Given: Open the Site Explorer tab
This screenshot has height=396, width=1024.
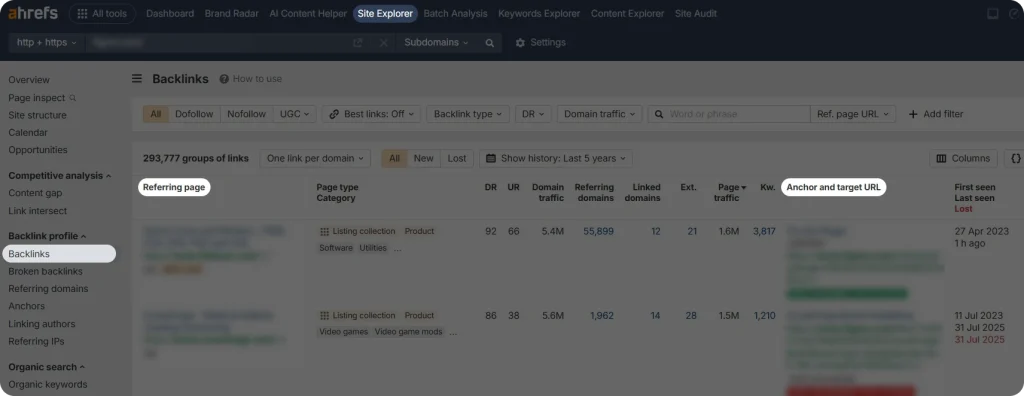Looking at the screenshot, I should pos(385,14).
